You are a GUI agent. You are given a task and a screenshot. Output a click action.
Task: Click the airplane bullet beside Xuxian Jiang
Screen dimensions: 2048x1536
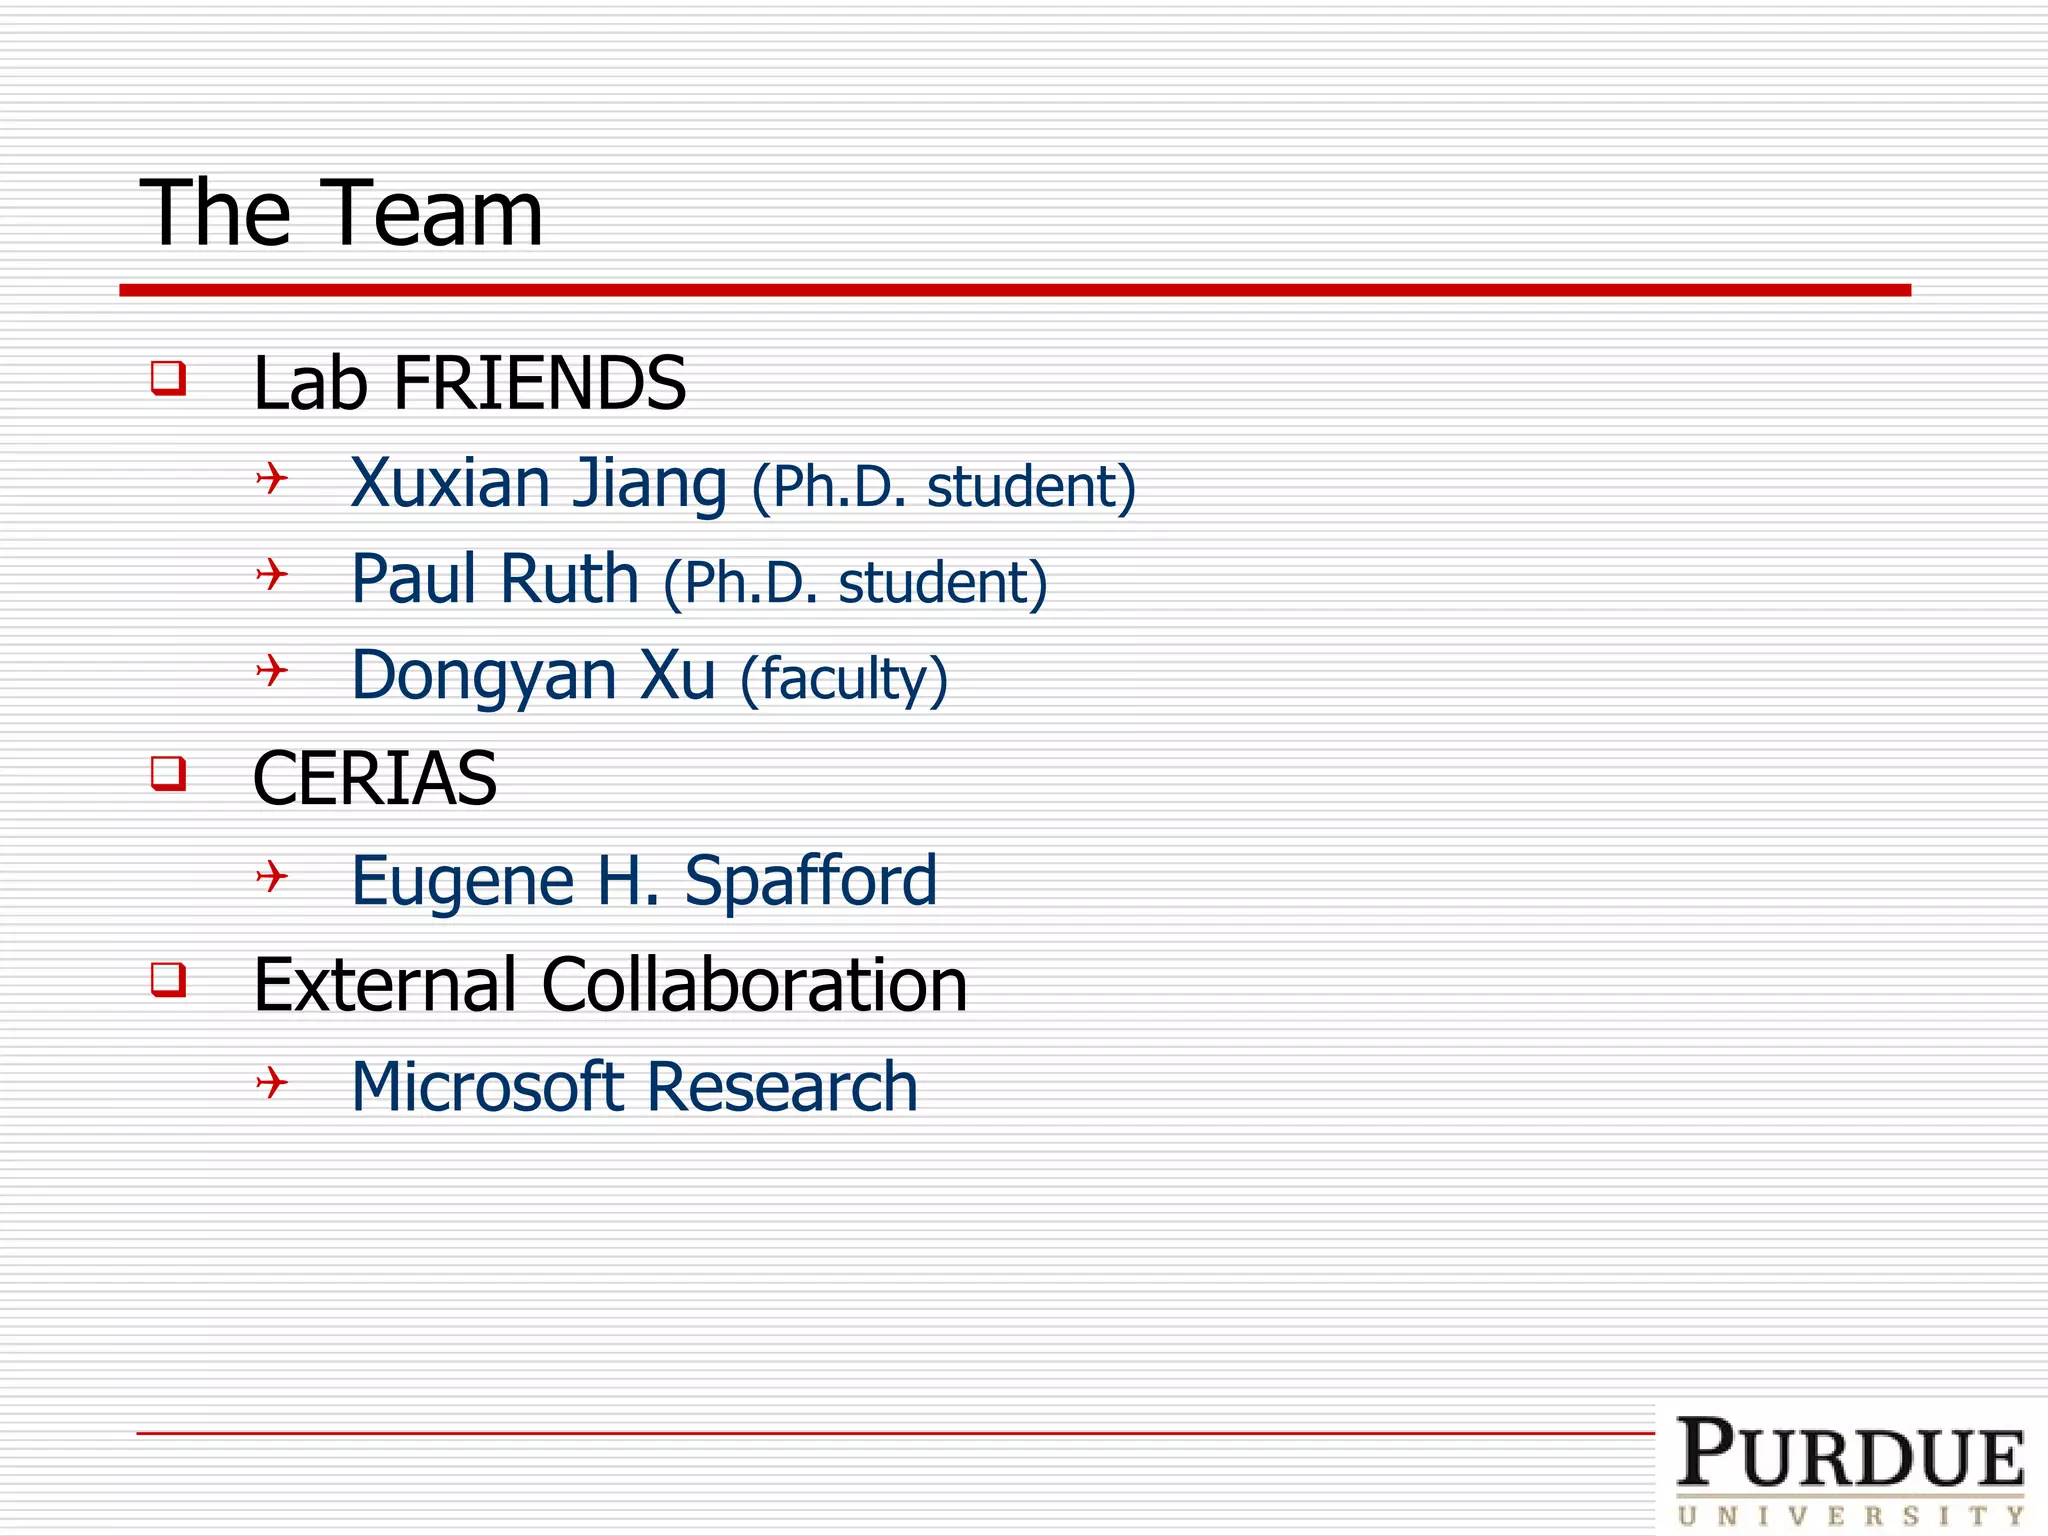pos(271,478)
